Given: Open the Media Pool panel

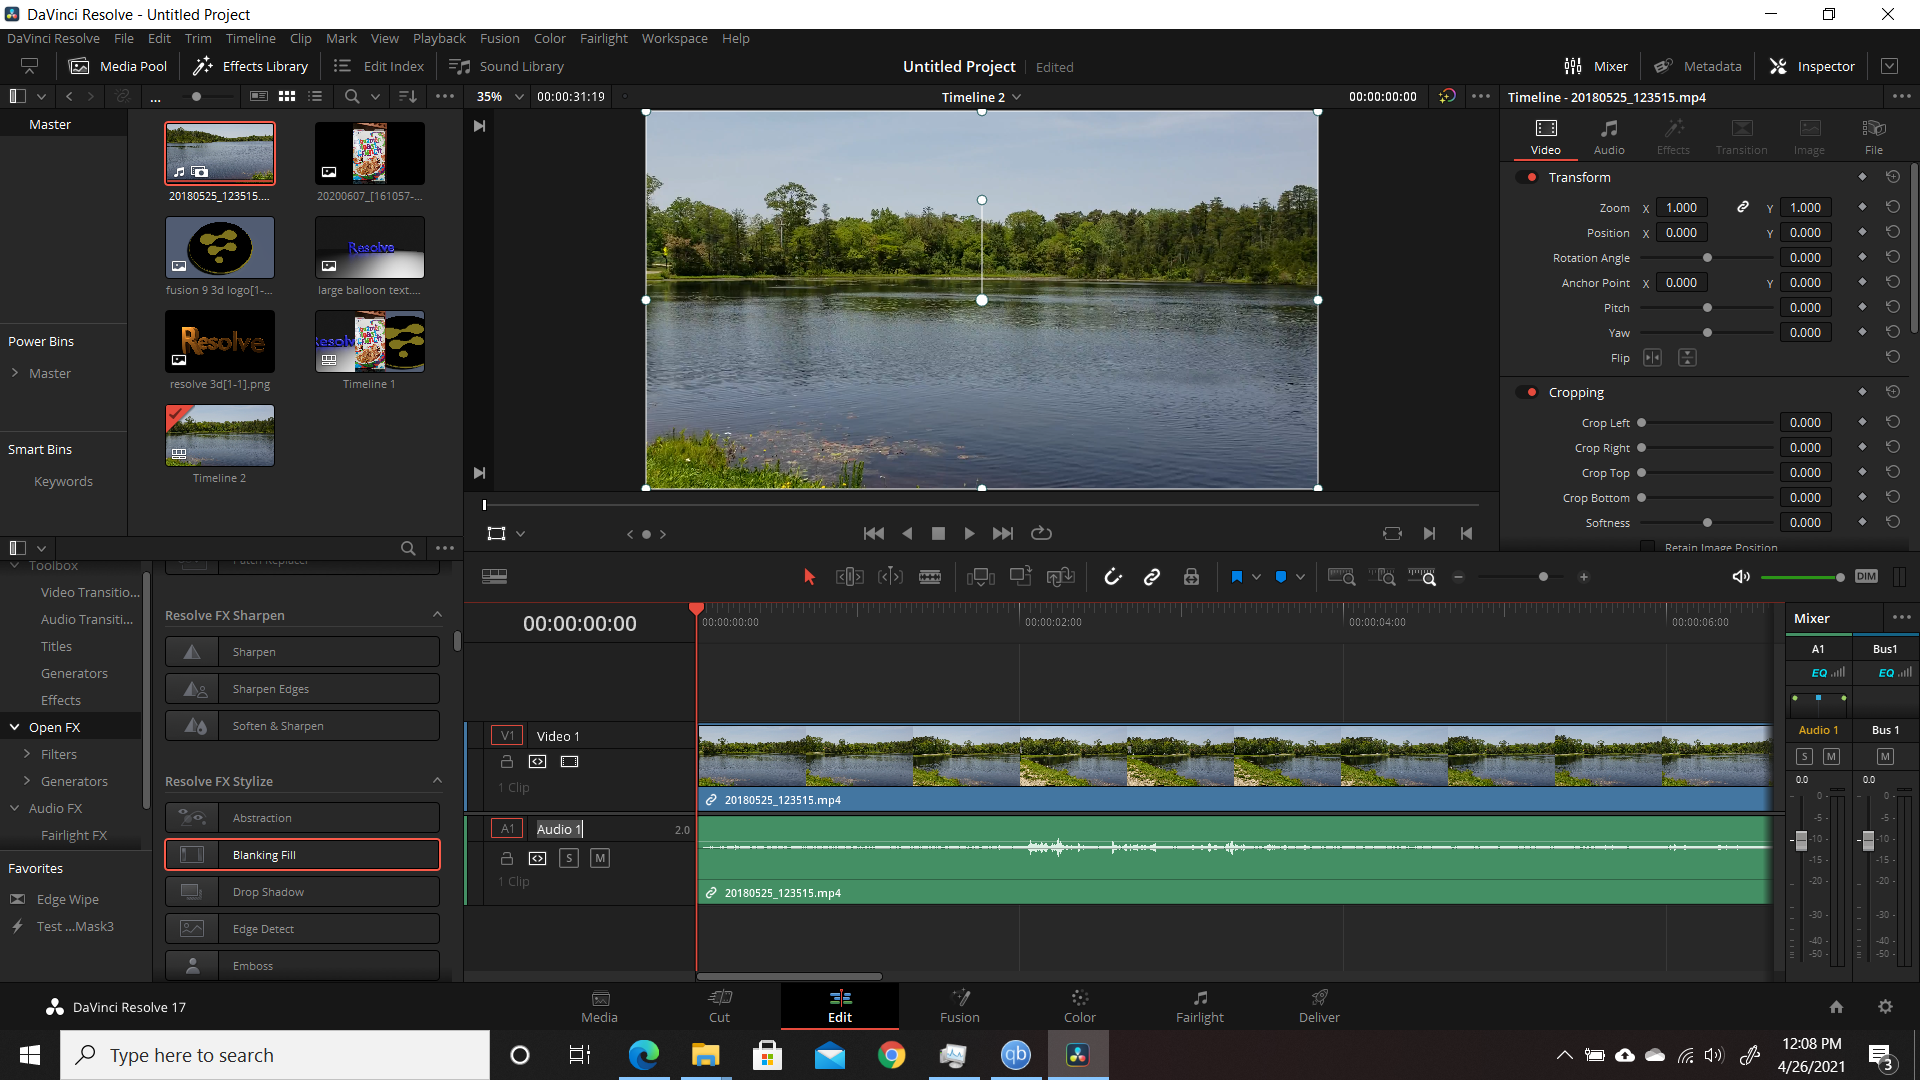Looking at the screenshot, I should click(x=118, y=66).
